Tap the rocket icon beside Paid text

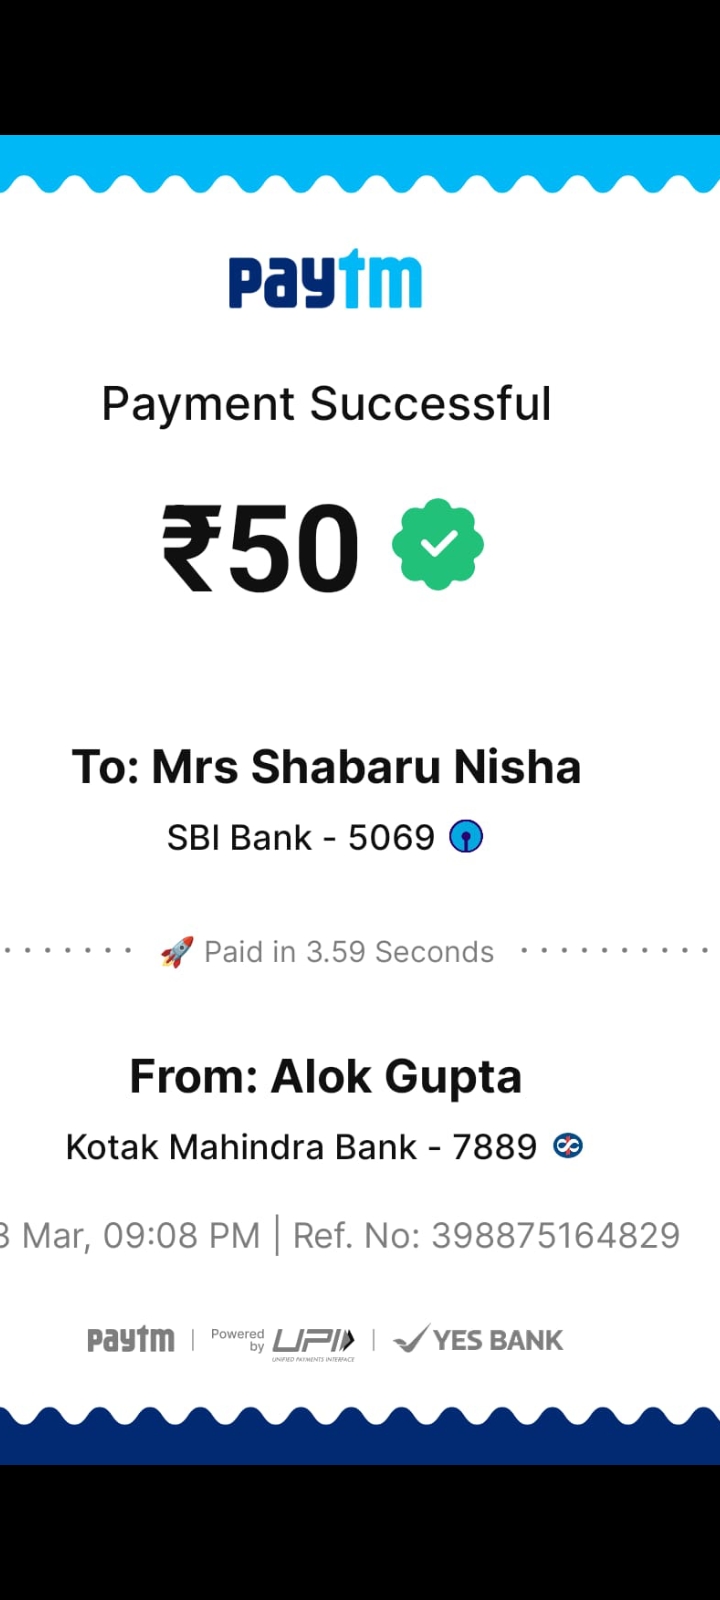177,952
